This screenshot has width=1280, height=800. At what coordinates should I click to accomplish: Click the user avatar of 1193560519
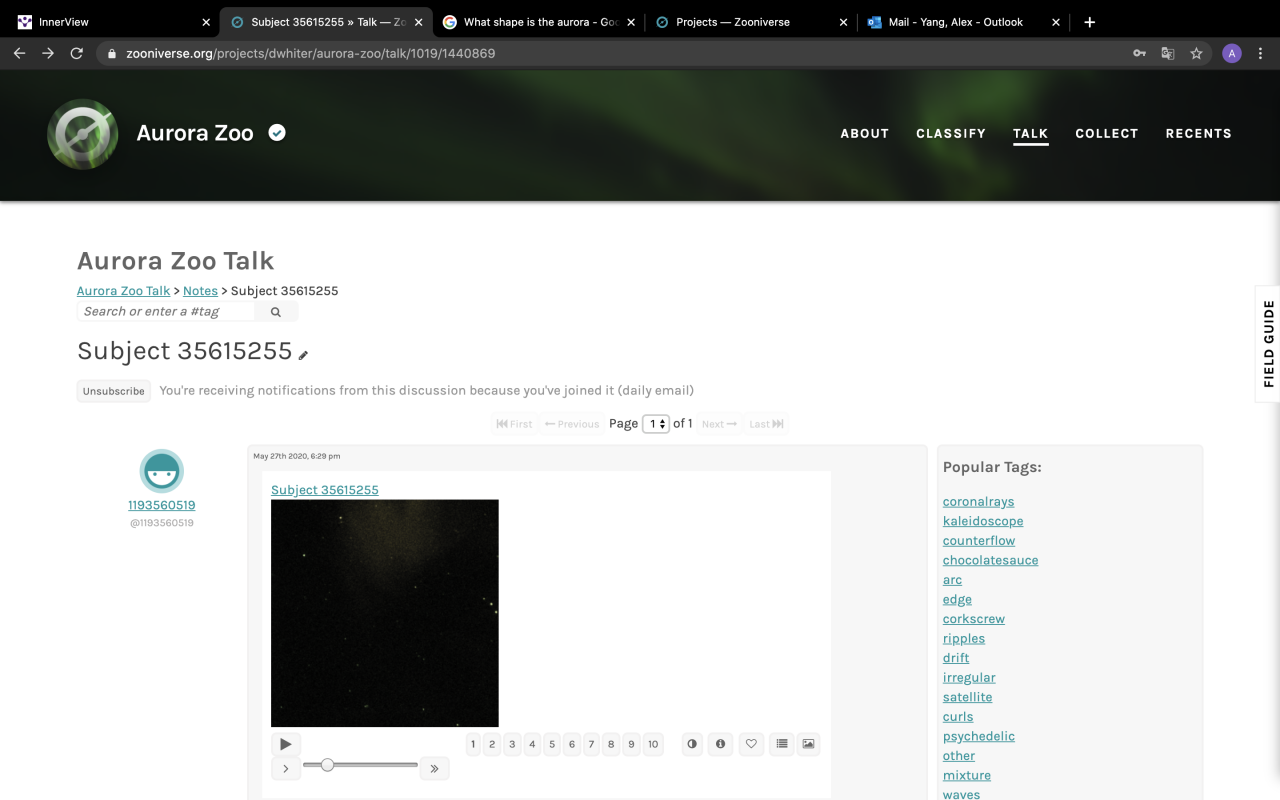[162, 471]
